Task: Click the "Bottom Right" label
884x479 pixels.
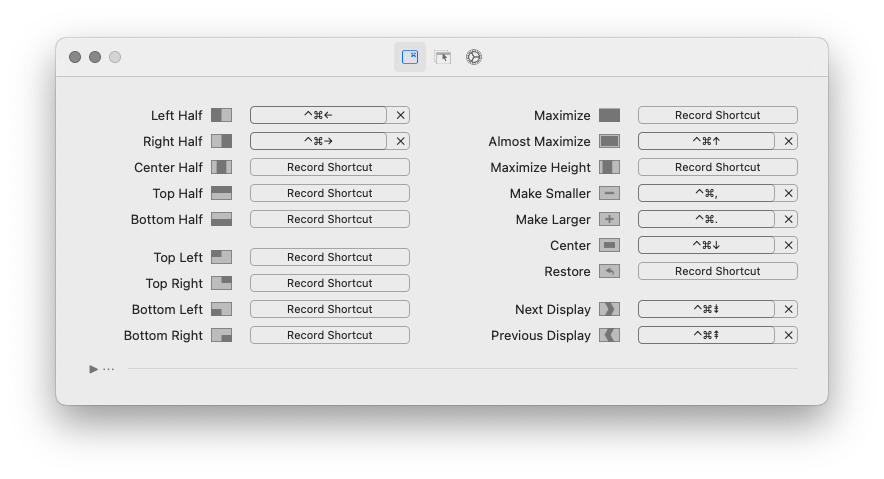Action: (x=163, y=335)
